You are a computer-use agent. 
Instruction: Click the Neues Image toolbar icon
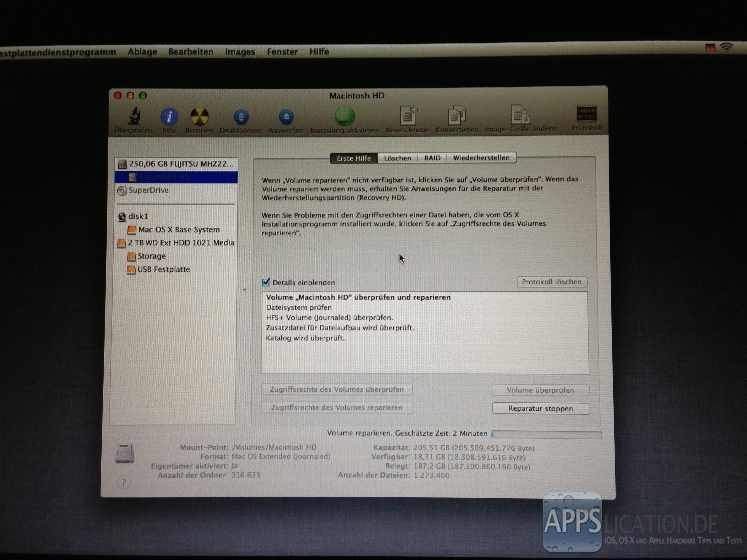click(x=408, y=115)
